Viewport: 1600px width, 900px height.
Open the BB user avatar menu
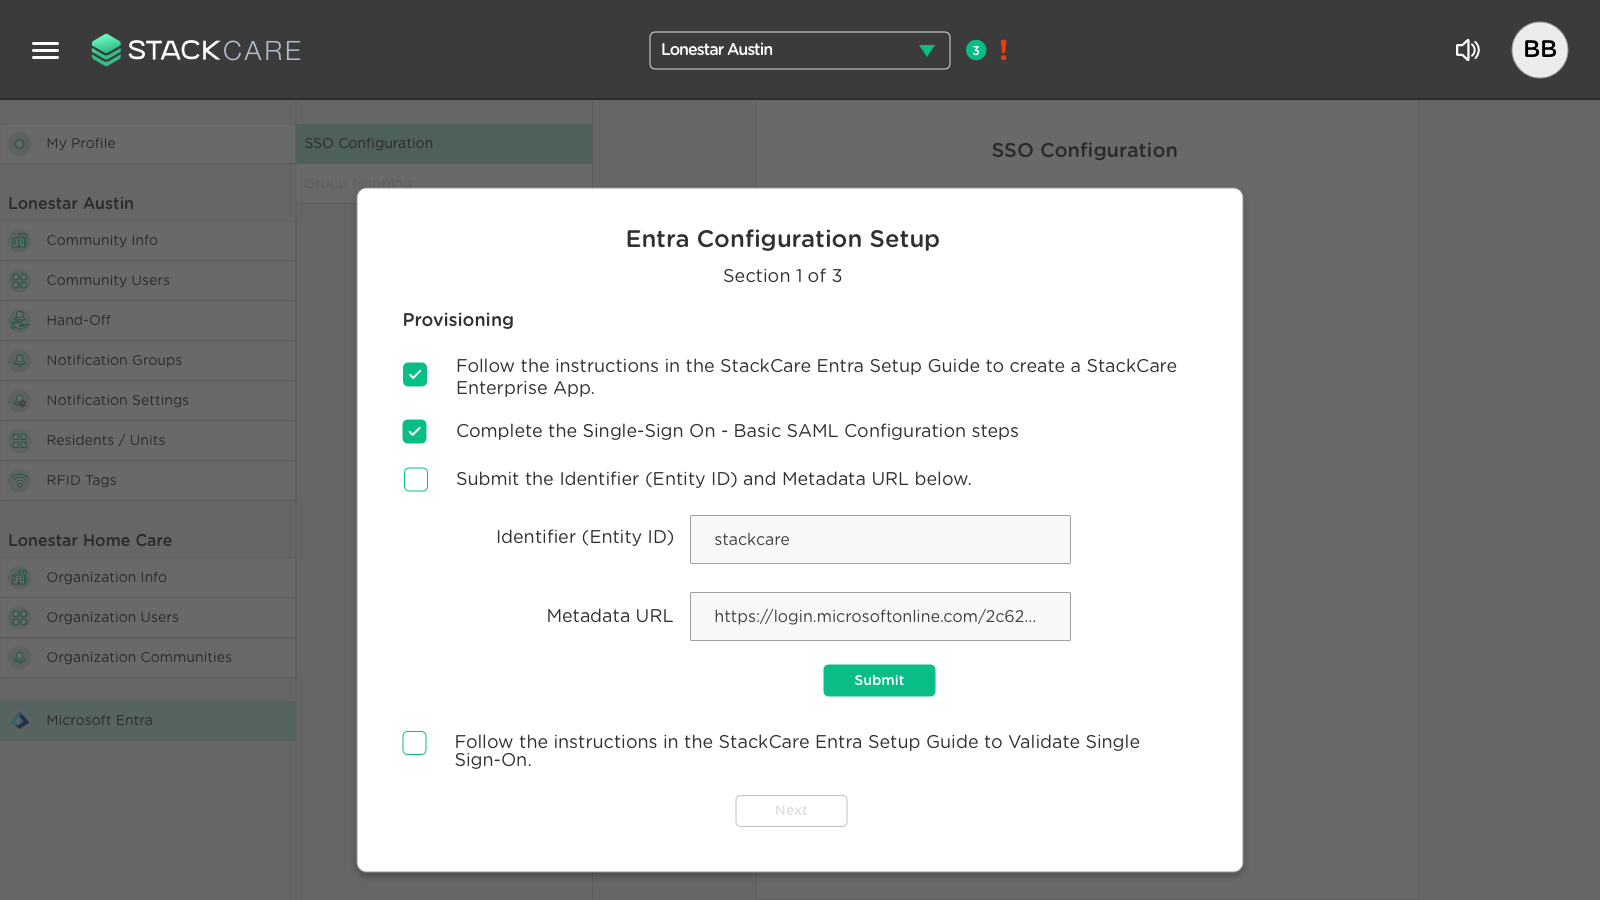pos(1539,50)
